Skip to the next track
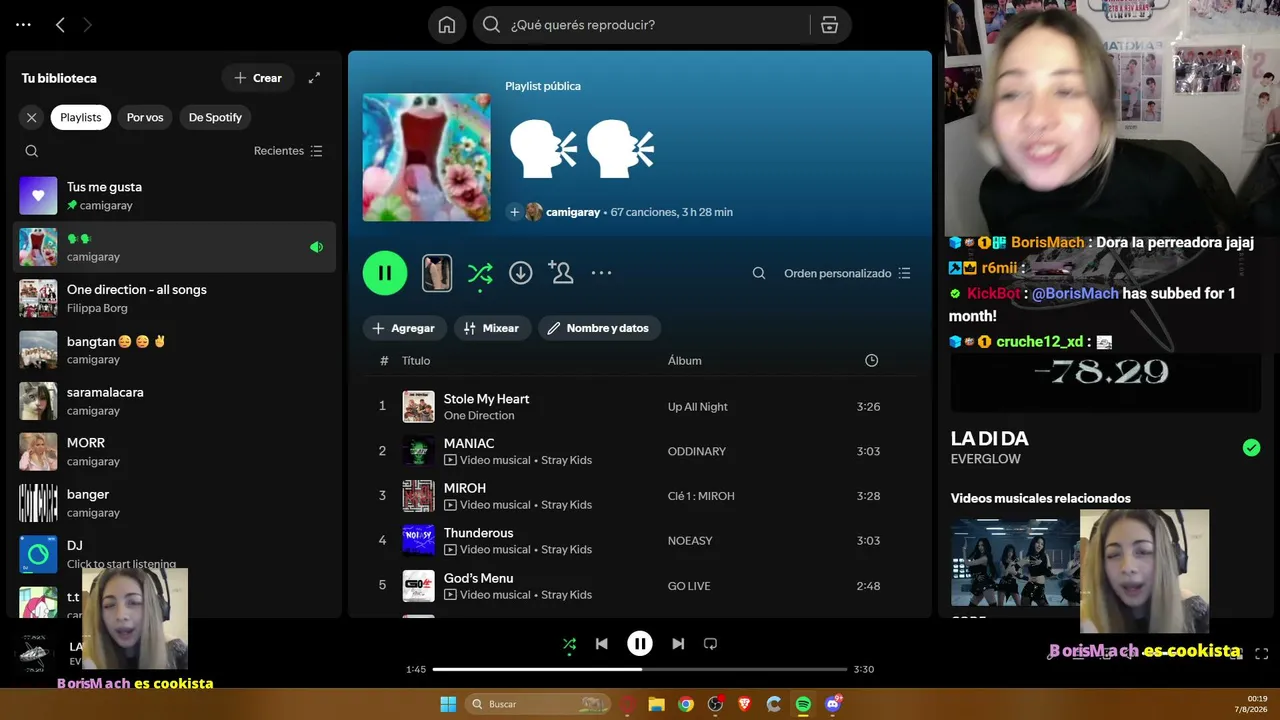The width and height of the screenshot is (1280, 720). tap(678, 644)
